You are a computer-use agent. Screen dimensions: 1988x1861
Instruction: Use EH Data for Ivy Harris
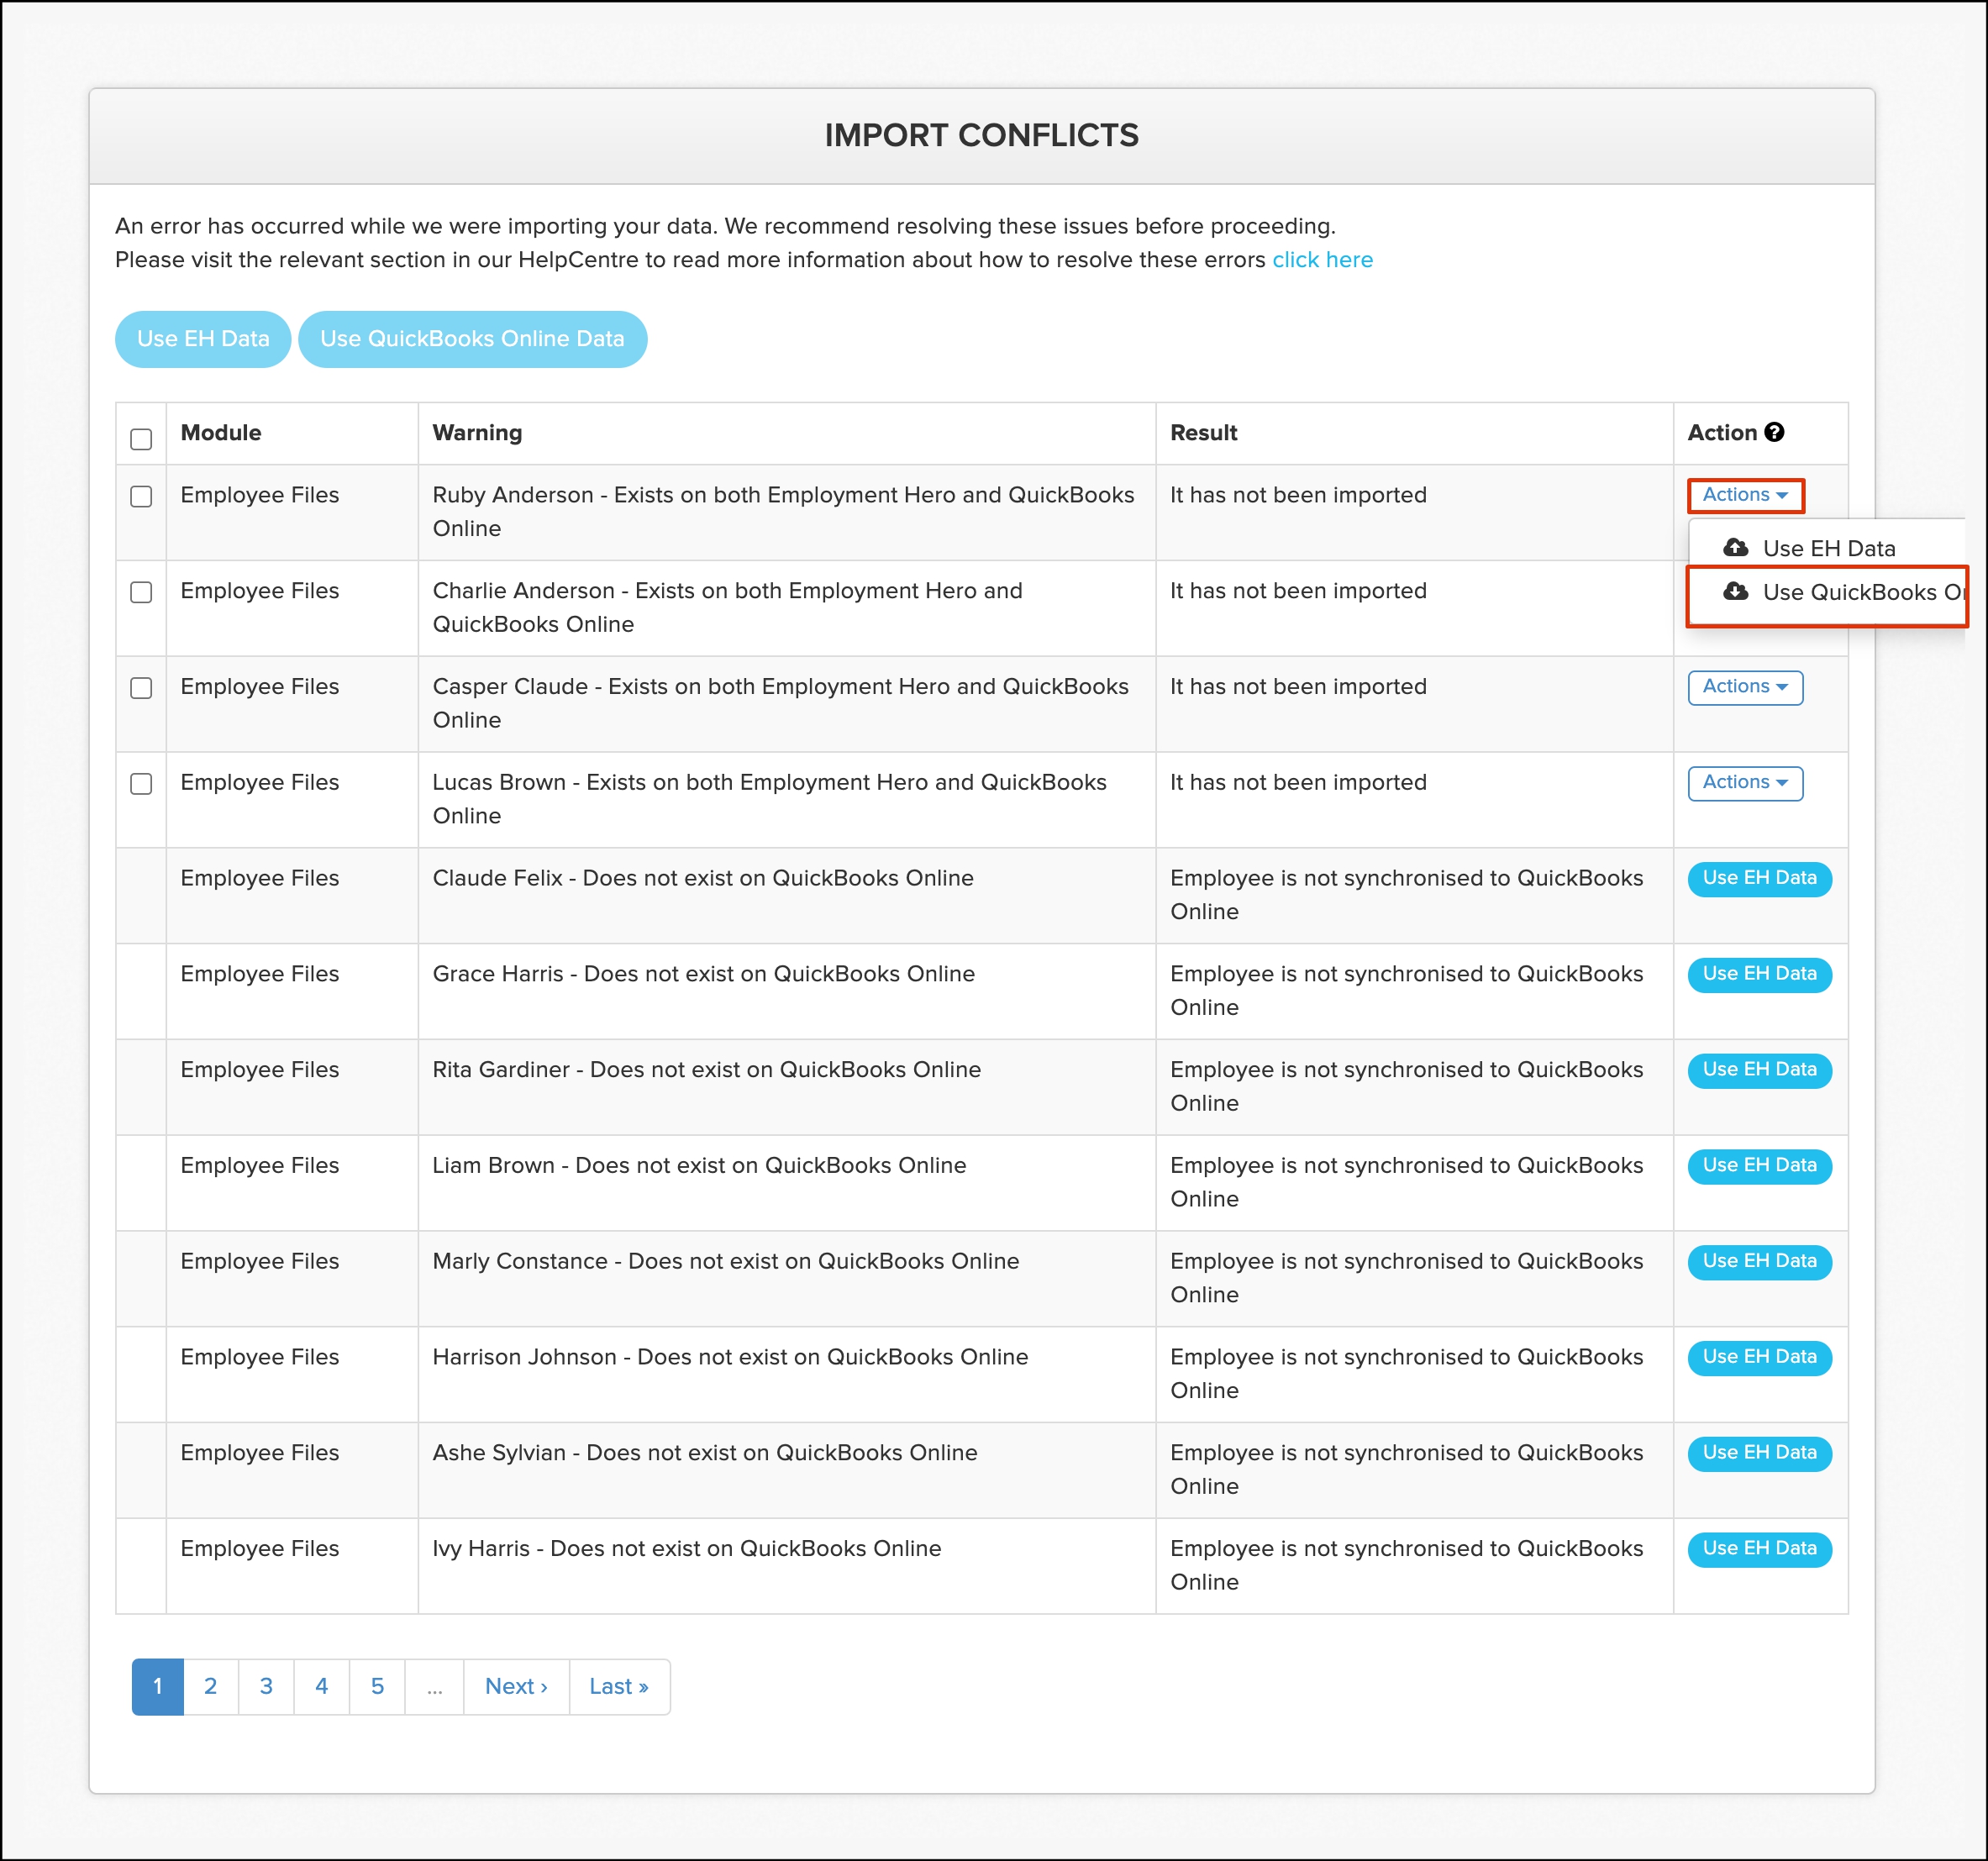(x=1759, y=1548)
